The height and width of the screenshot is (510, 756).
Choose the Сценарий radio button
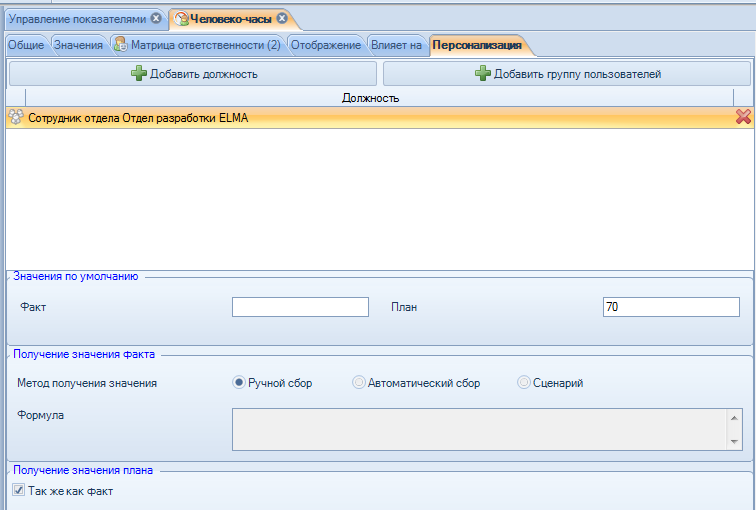pyautogui.click(x=523, y=383)
